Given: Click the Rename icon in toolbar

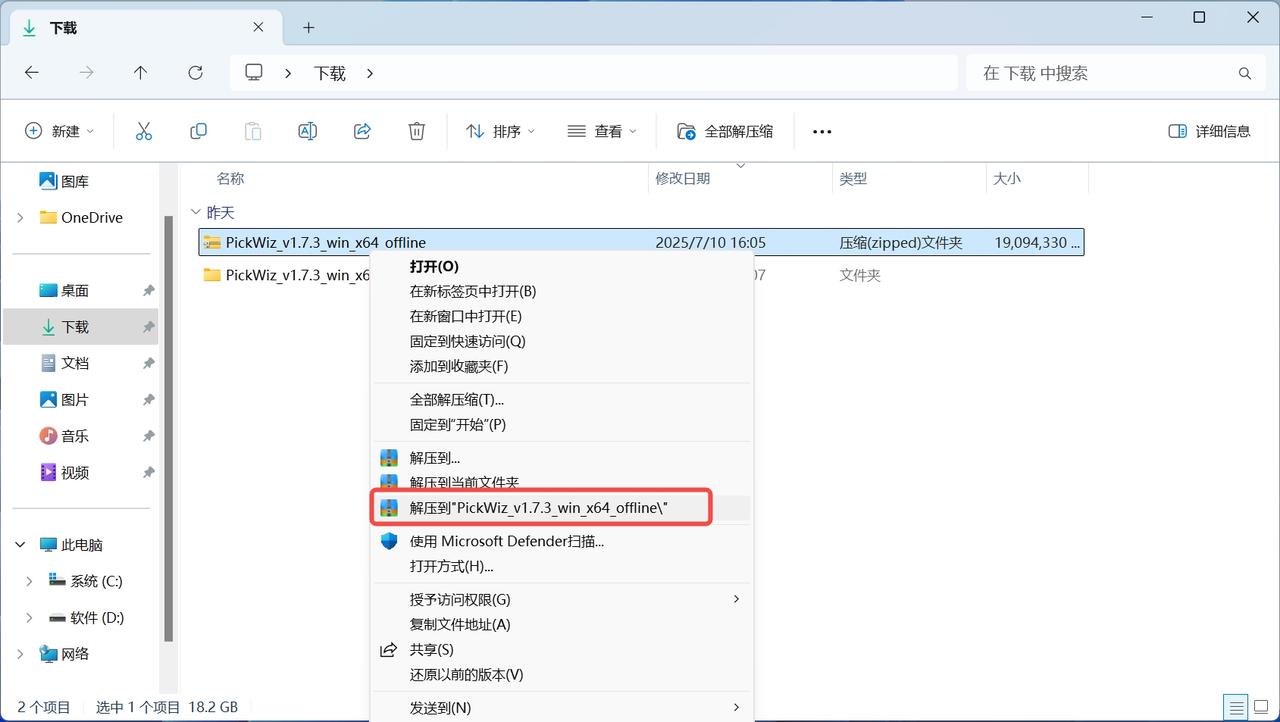Looking at the screenshot, I should 308,131.
